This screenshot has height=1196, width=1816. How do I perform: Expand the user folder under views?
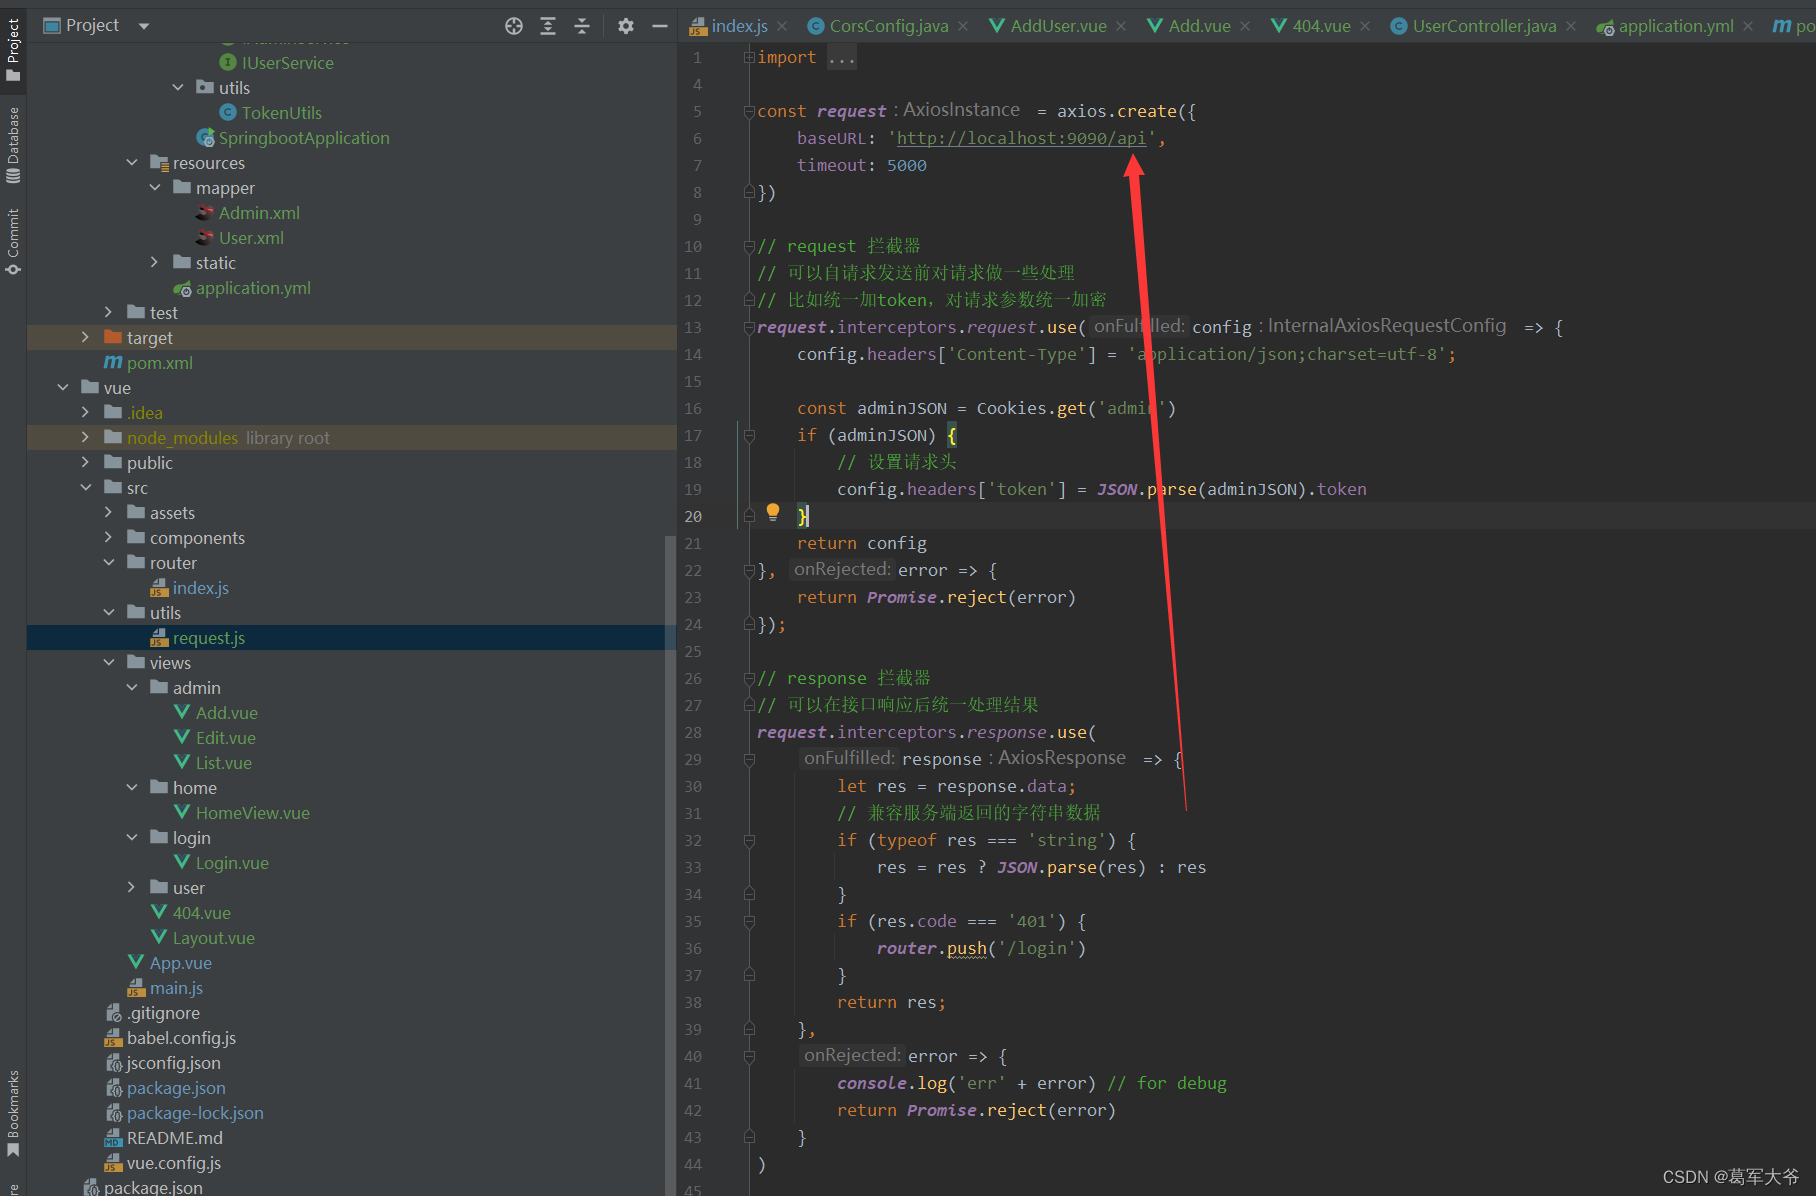coord(132,887)
